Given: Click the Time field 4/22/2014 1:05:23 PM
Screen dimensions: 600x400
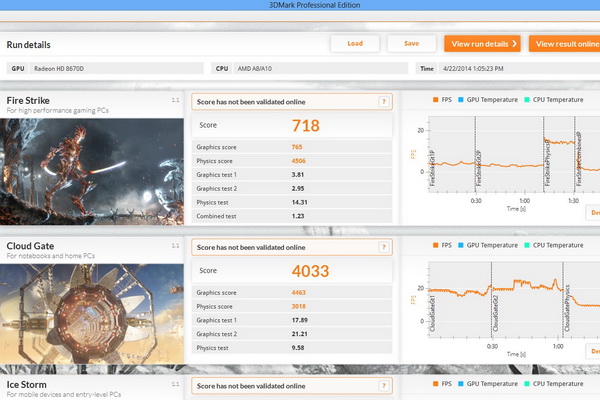Looking at the screenshot, I should point(519,69).
